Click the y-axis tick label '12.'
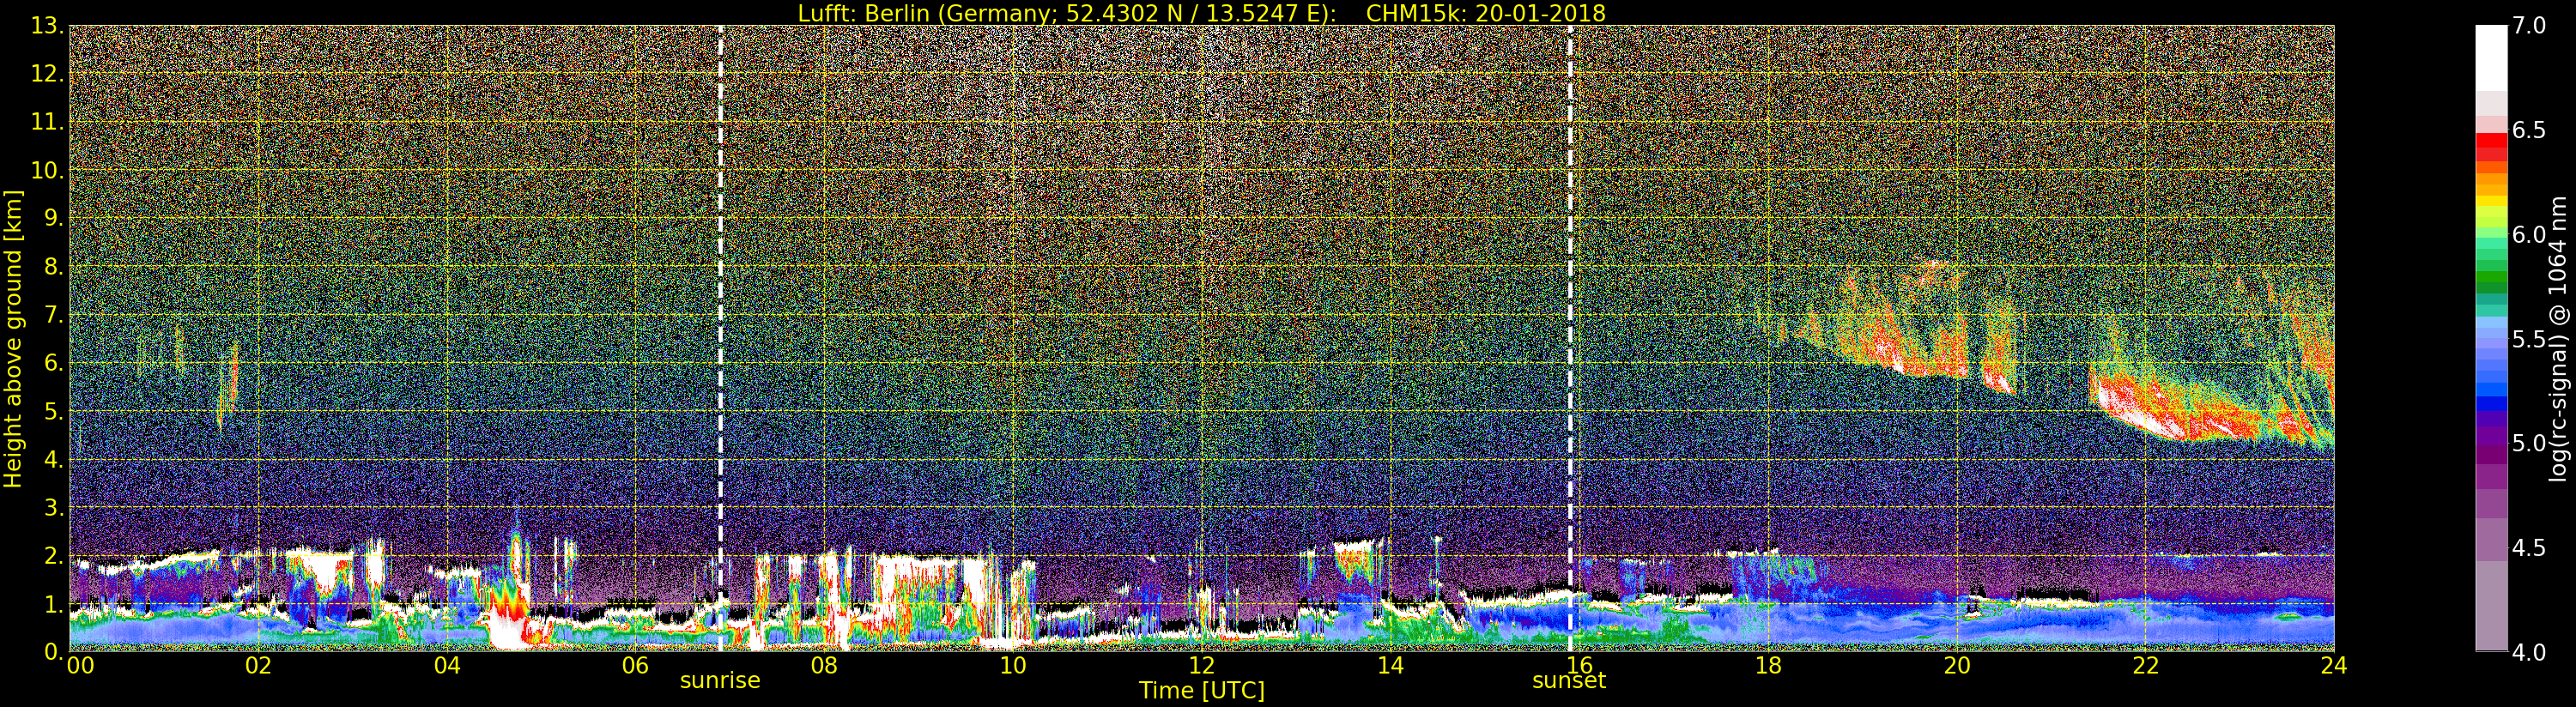 [x=46, y=74]
